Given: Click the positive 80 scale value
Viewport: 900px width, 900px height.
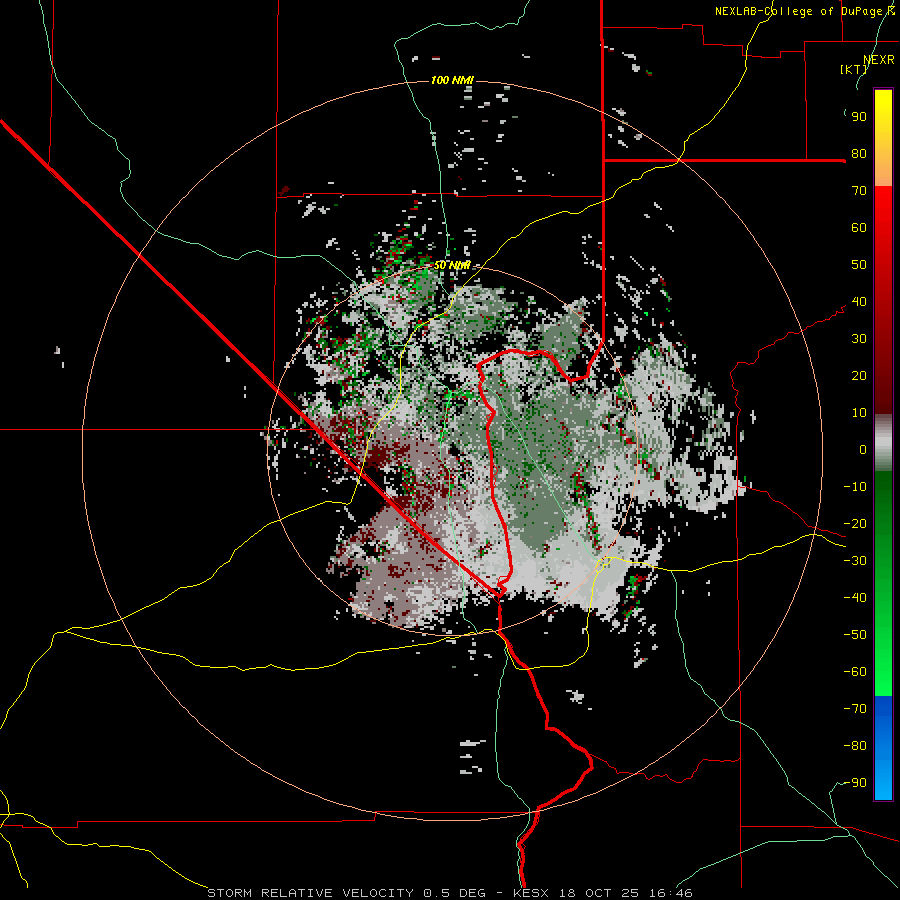Looking at the screenshot, I should point(859,154).
